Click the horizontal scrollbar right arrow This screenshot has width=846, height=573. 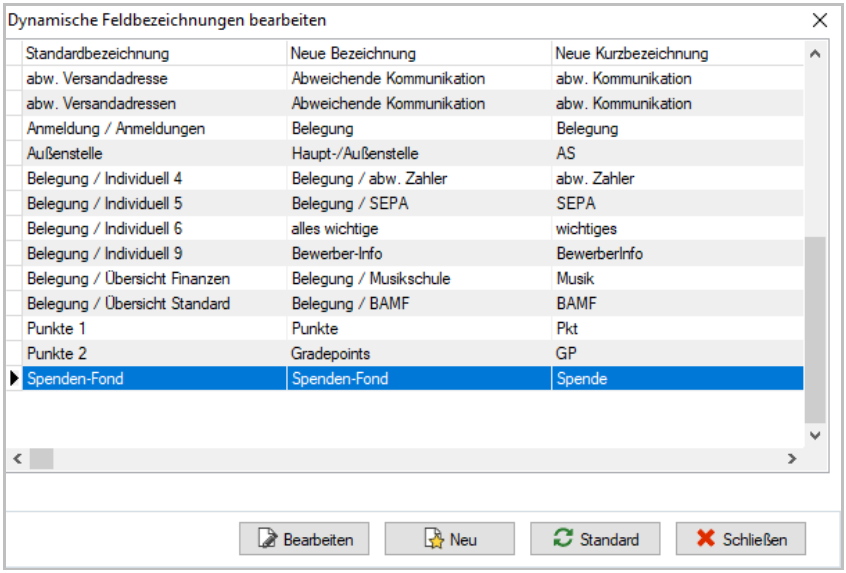(x=792, y=459)
